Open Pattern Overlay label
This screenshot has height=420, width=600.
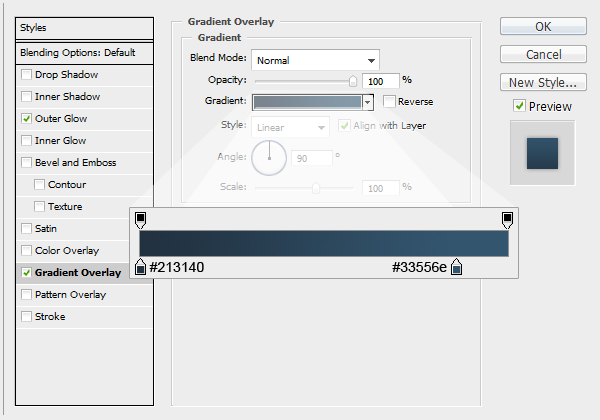70,295
